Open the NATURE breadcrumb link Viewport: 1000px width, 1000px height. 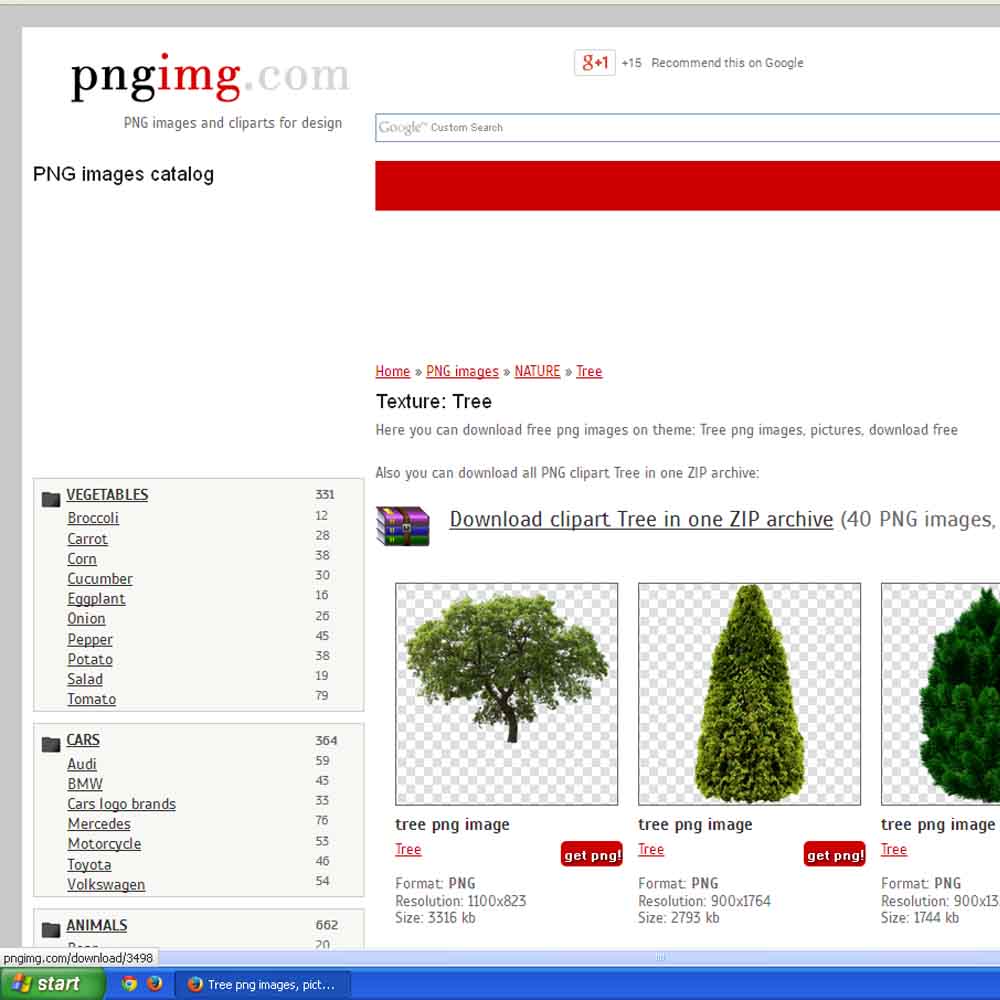pyautogui.click(x=537, y=371)
